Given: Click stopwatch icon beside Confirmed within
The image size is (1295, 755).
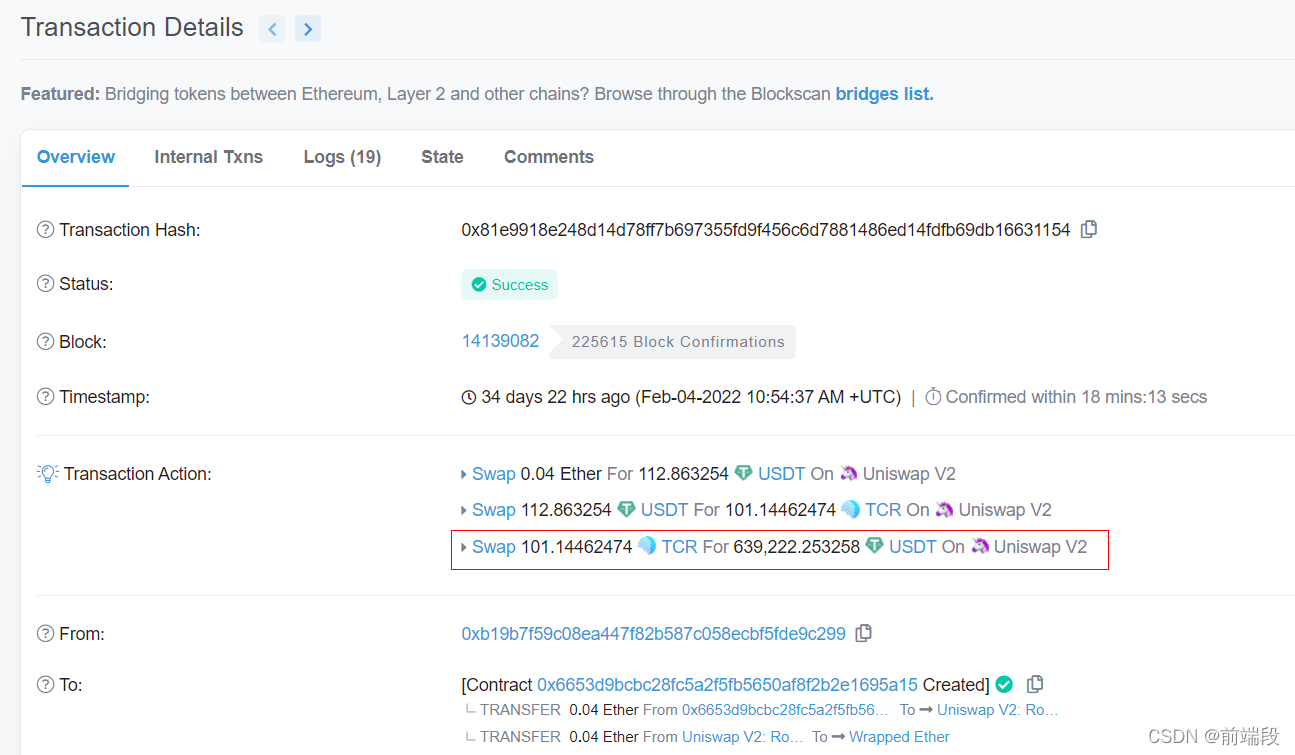Looking at the screenshot, I should coord(933,396).
